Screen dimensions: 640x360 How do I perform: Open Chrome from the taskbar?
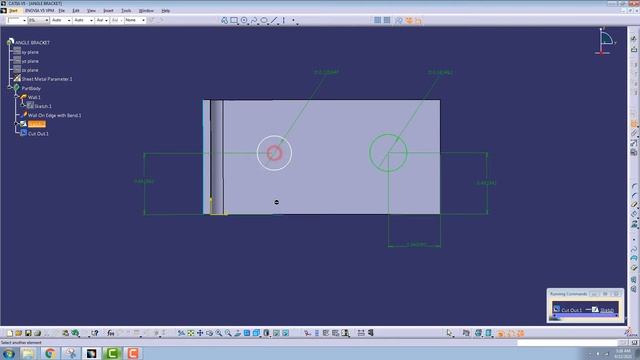50,353
